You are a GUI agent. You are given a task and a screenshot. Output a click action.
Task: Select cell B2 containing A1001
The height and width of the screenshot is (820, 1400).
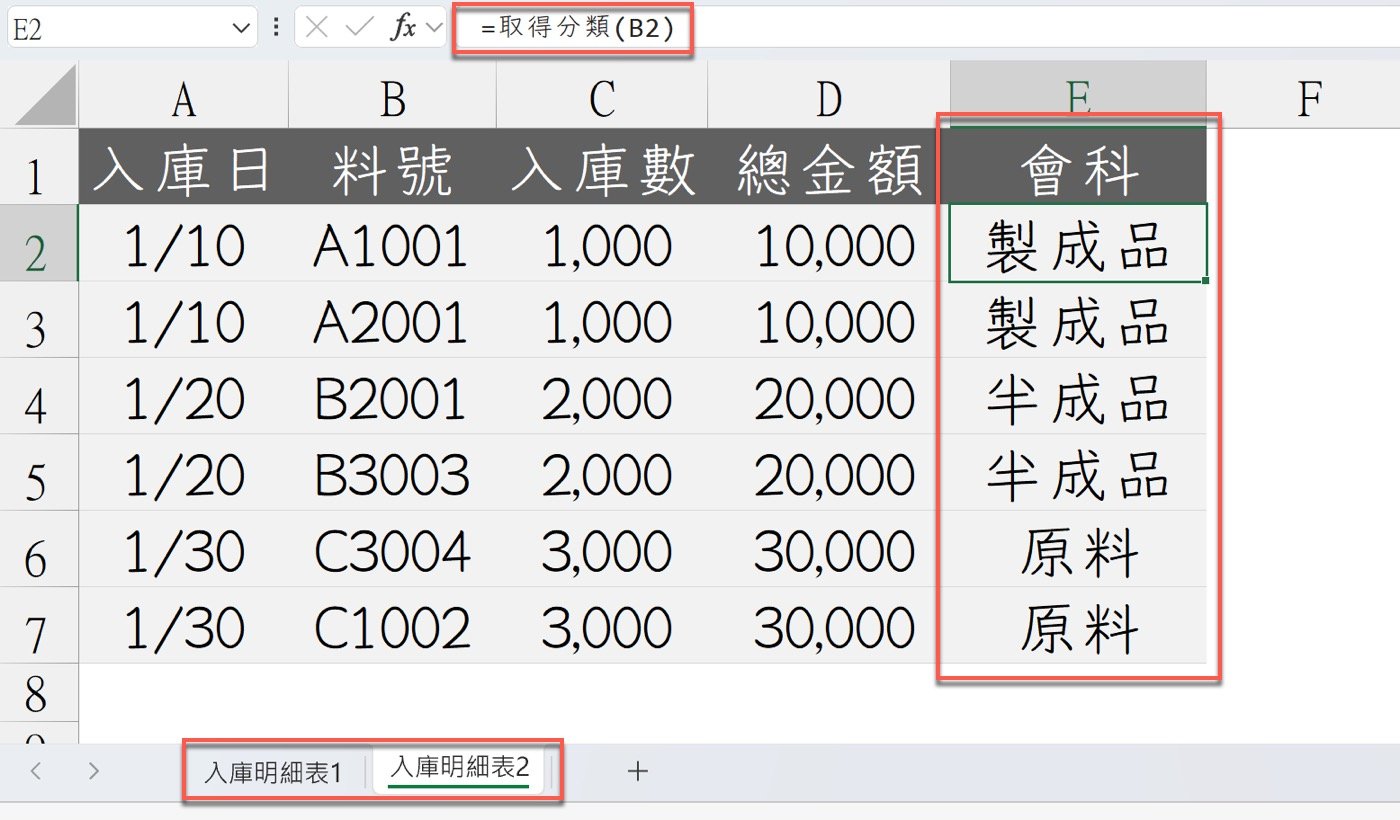[390, 245]
